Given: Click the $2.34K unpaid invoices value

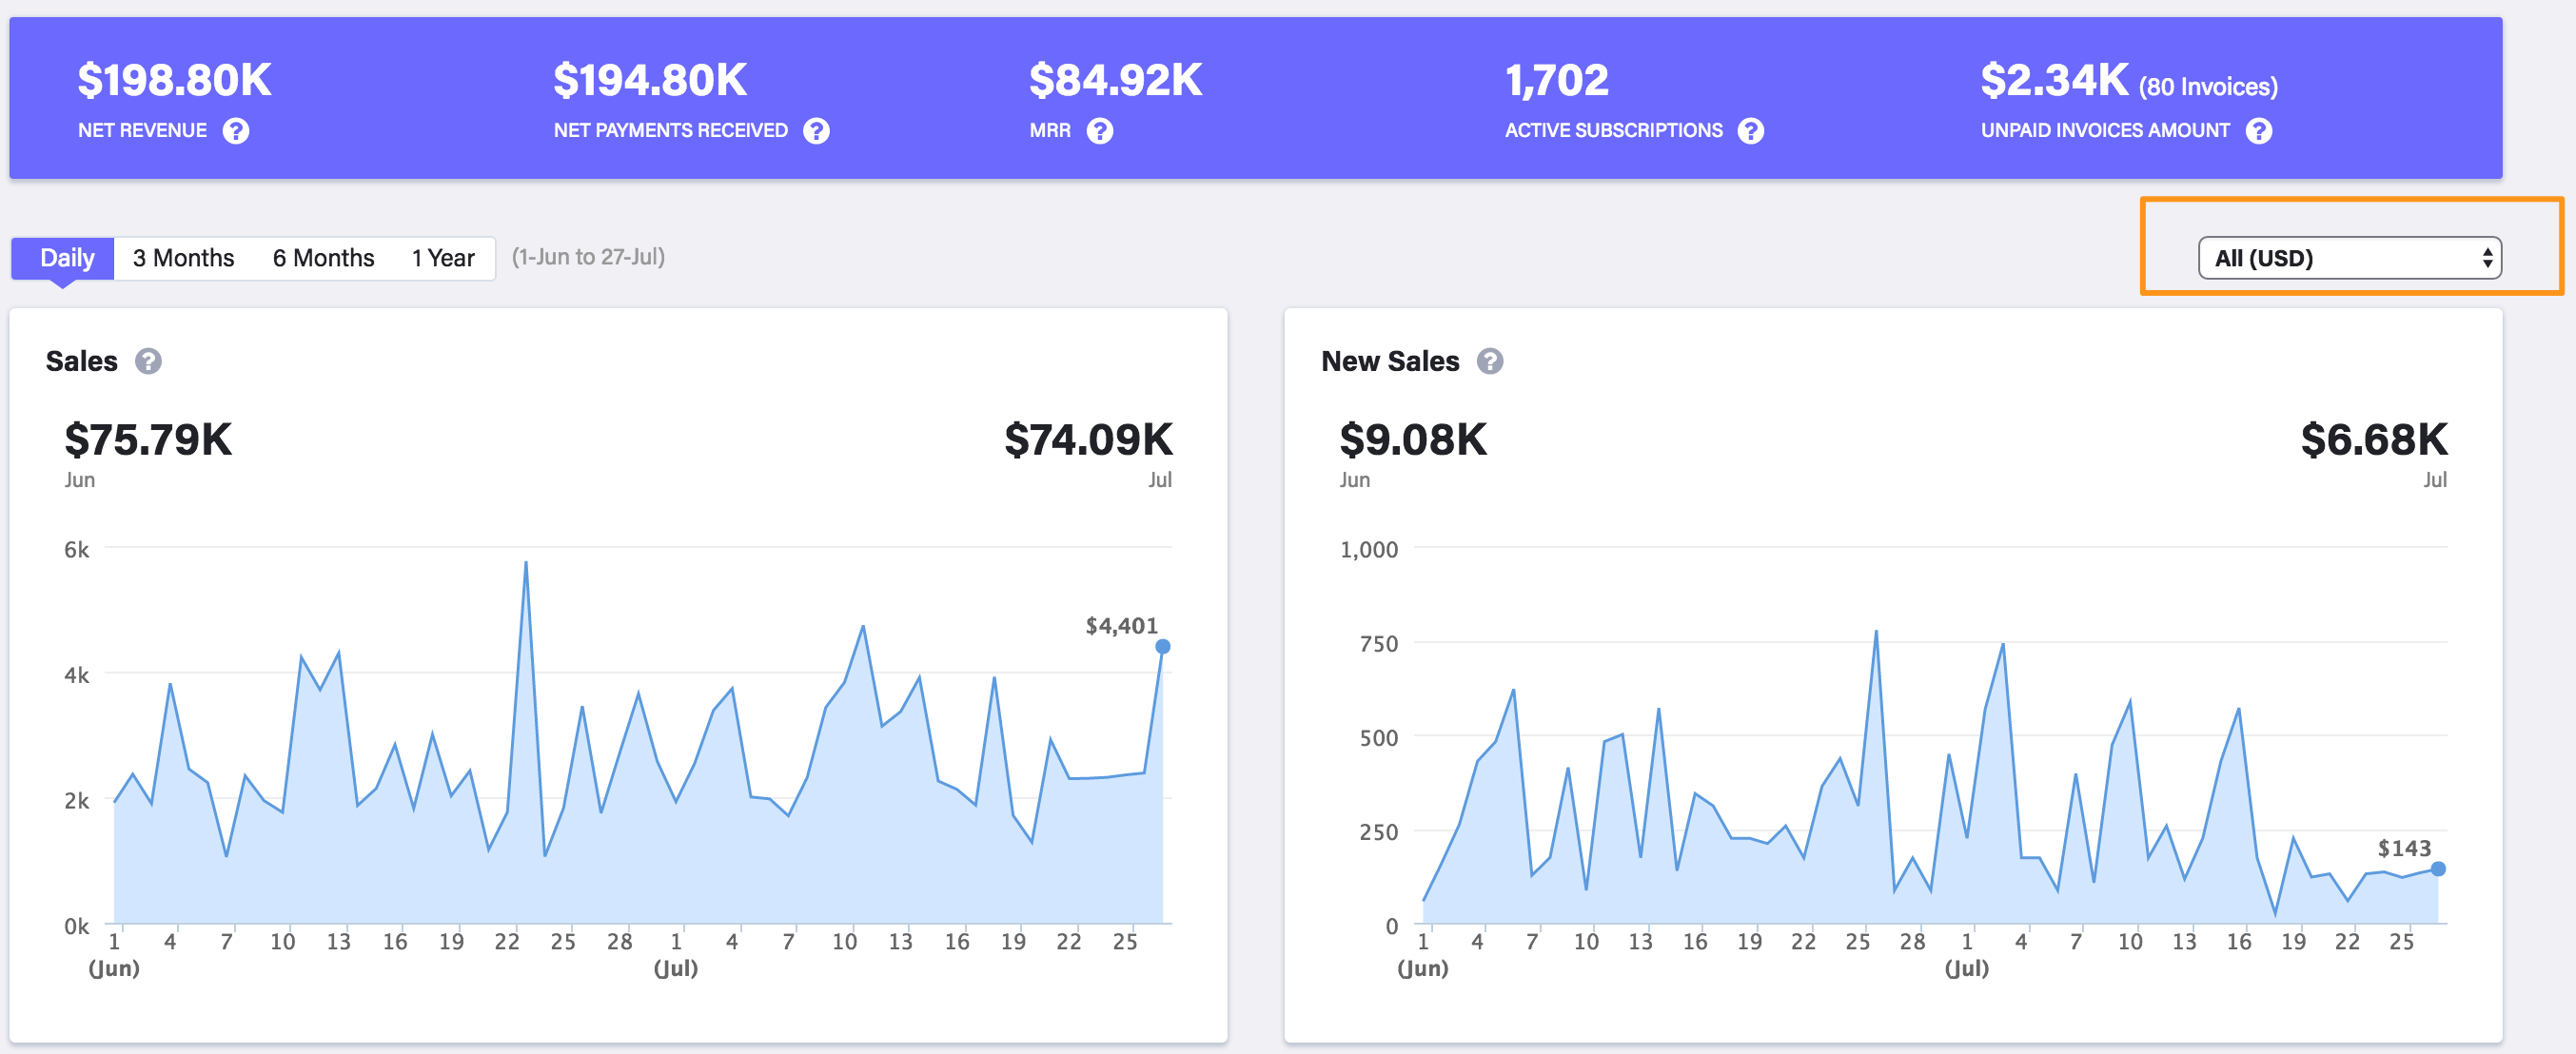Looking at the screenshot, I should coord(2054,80).
